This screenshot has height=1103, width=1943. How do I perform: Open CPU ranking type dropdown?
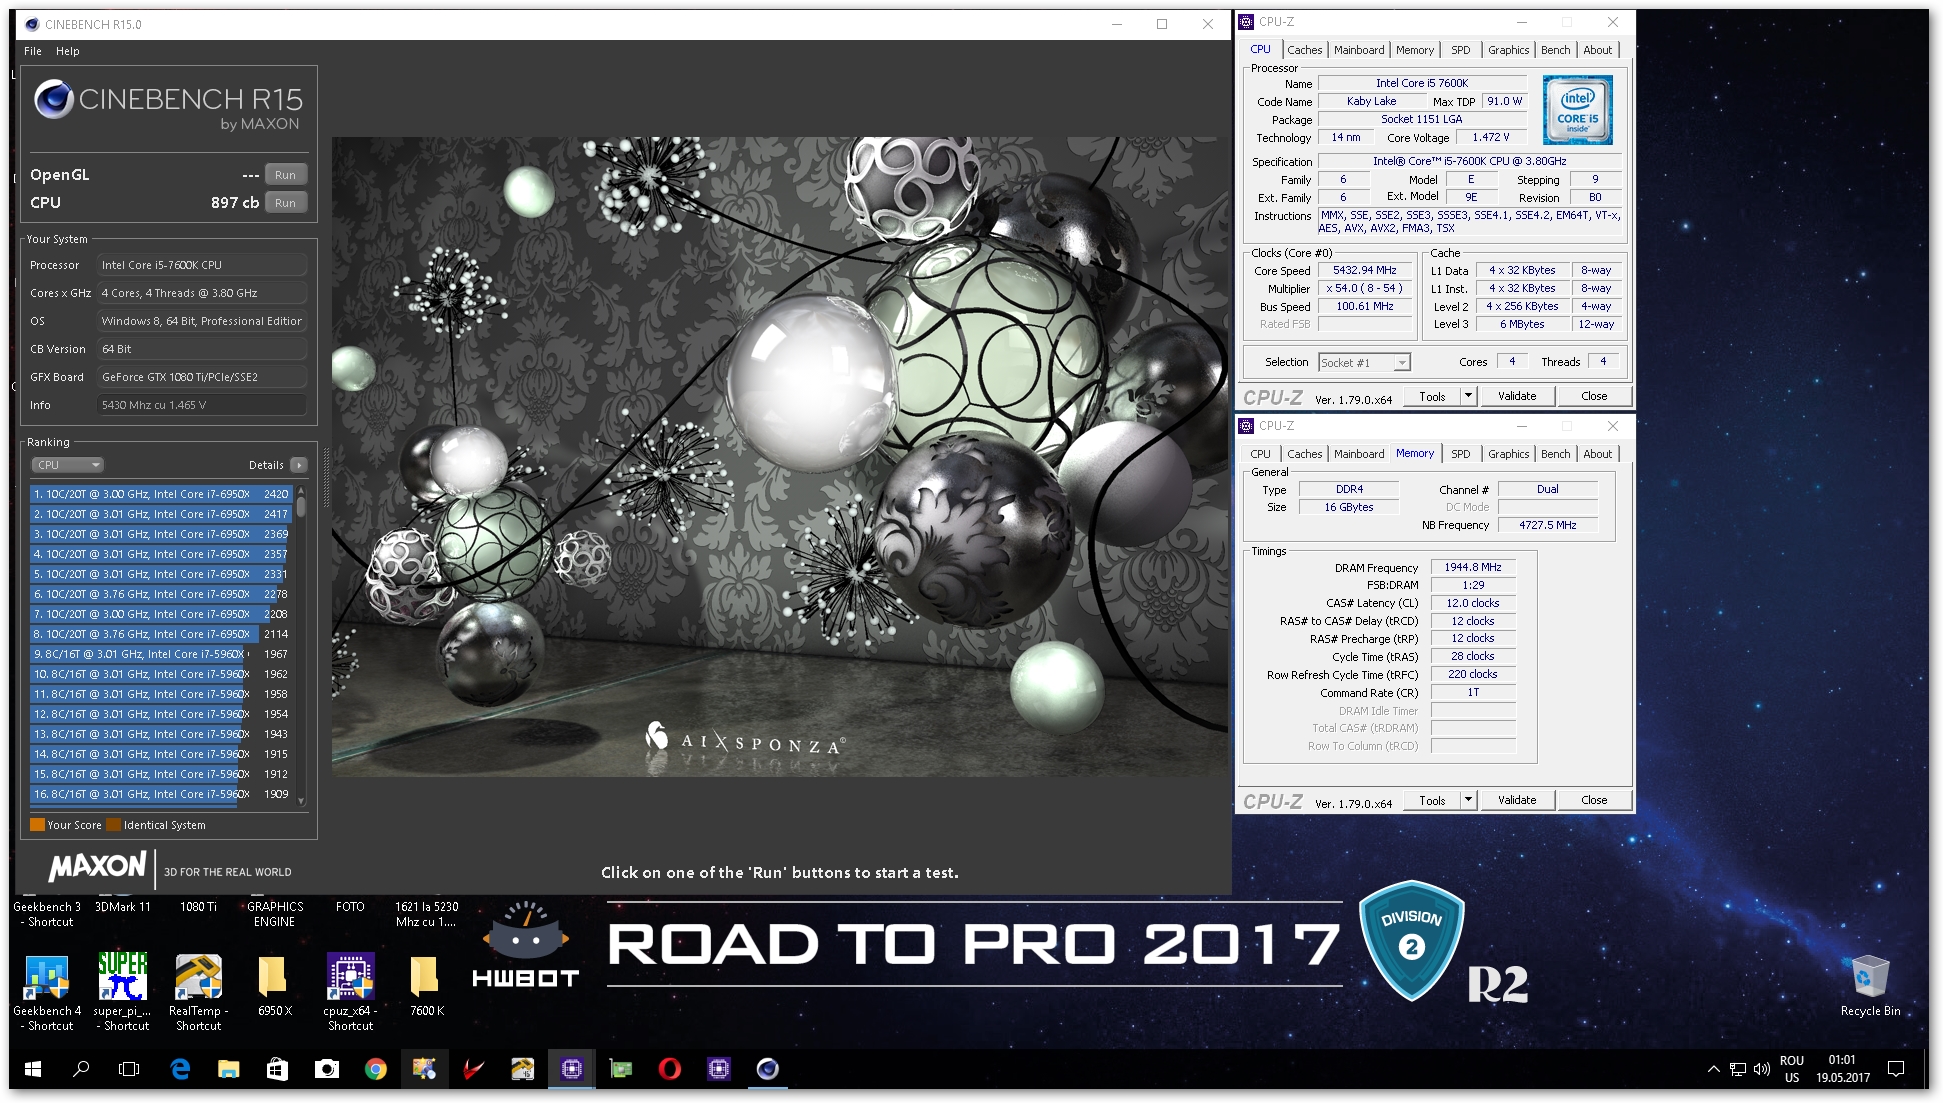68,465
